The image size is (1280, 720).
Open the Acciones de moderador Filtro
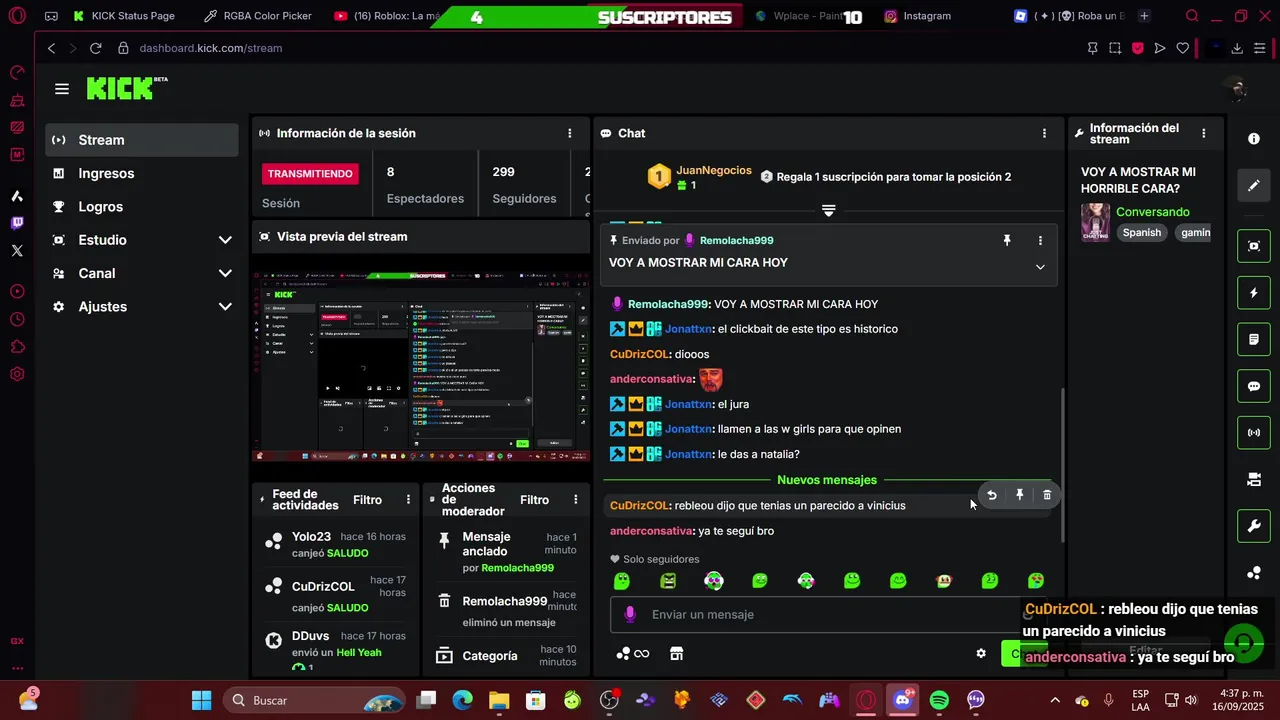534,500
